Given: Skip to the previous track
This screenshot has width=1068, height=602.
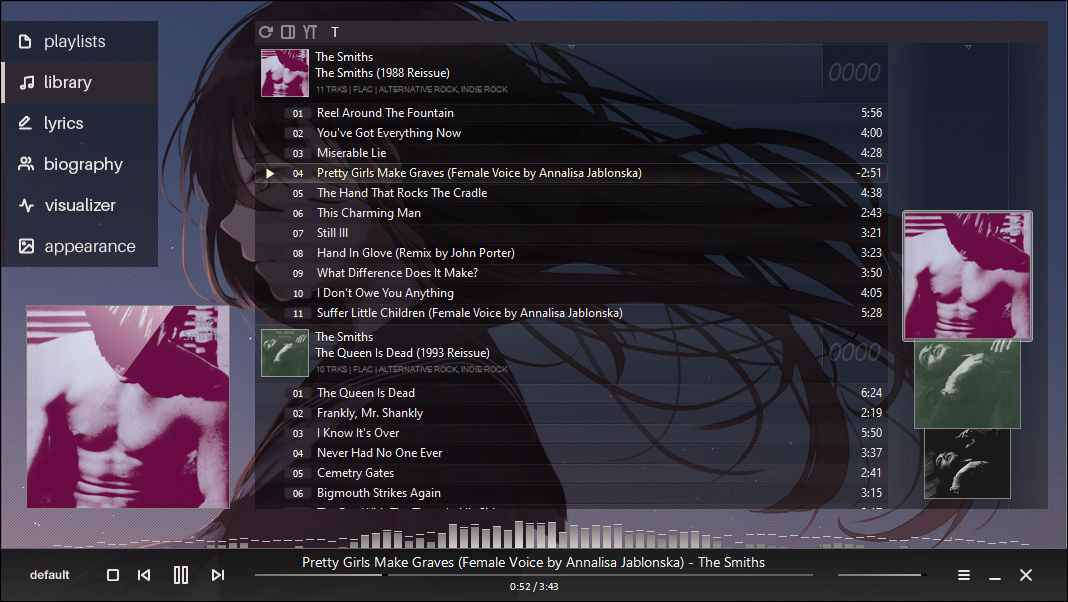Looking at the screenshot, I should 144,575.
